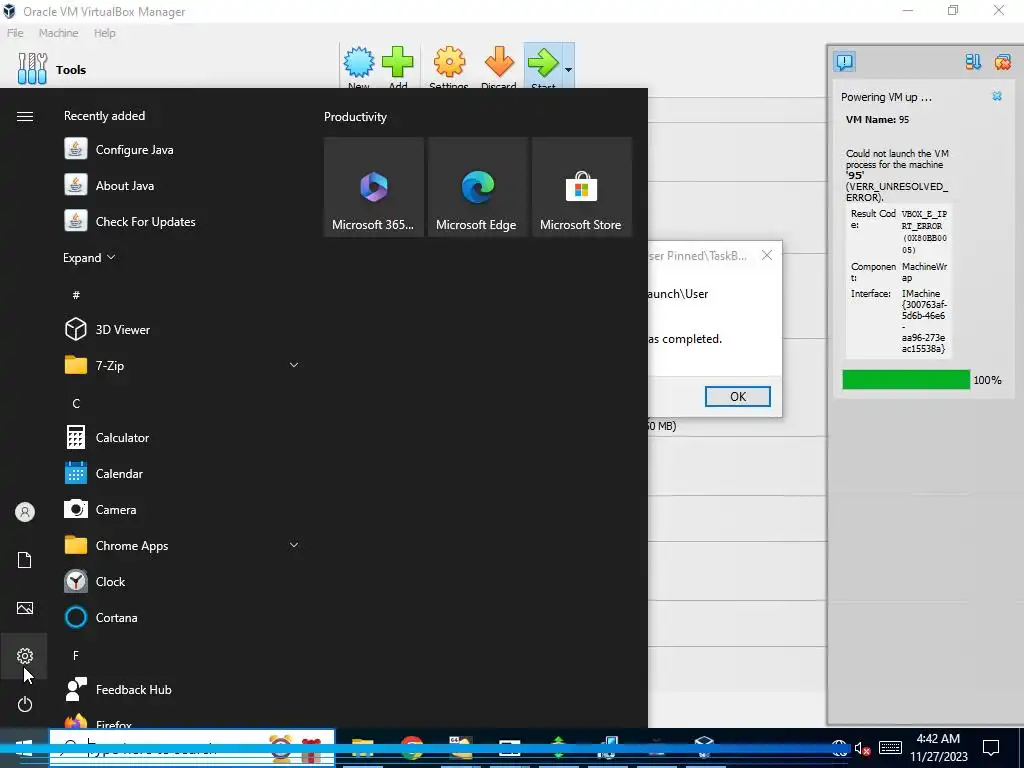Image resolution: width=1024 pixels, height=768 pixels.
Task: Click OK in the completed dialog
Action: [x=737, y=396]
